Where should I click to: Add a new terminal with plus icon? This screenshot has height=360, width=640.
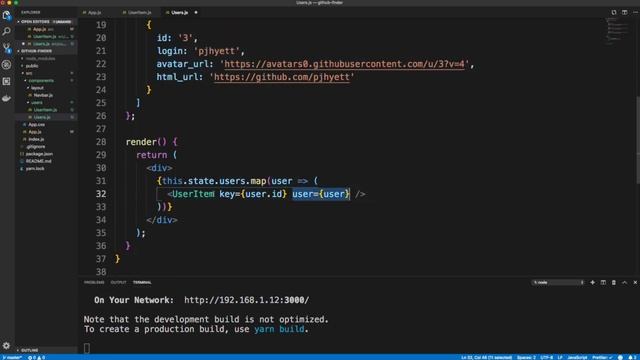pos(592,282)
